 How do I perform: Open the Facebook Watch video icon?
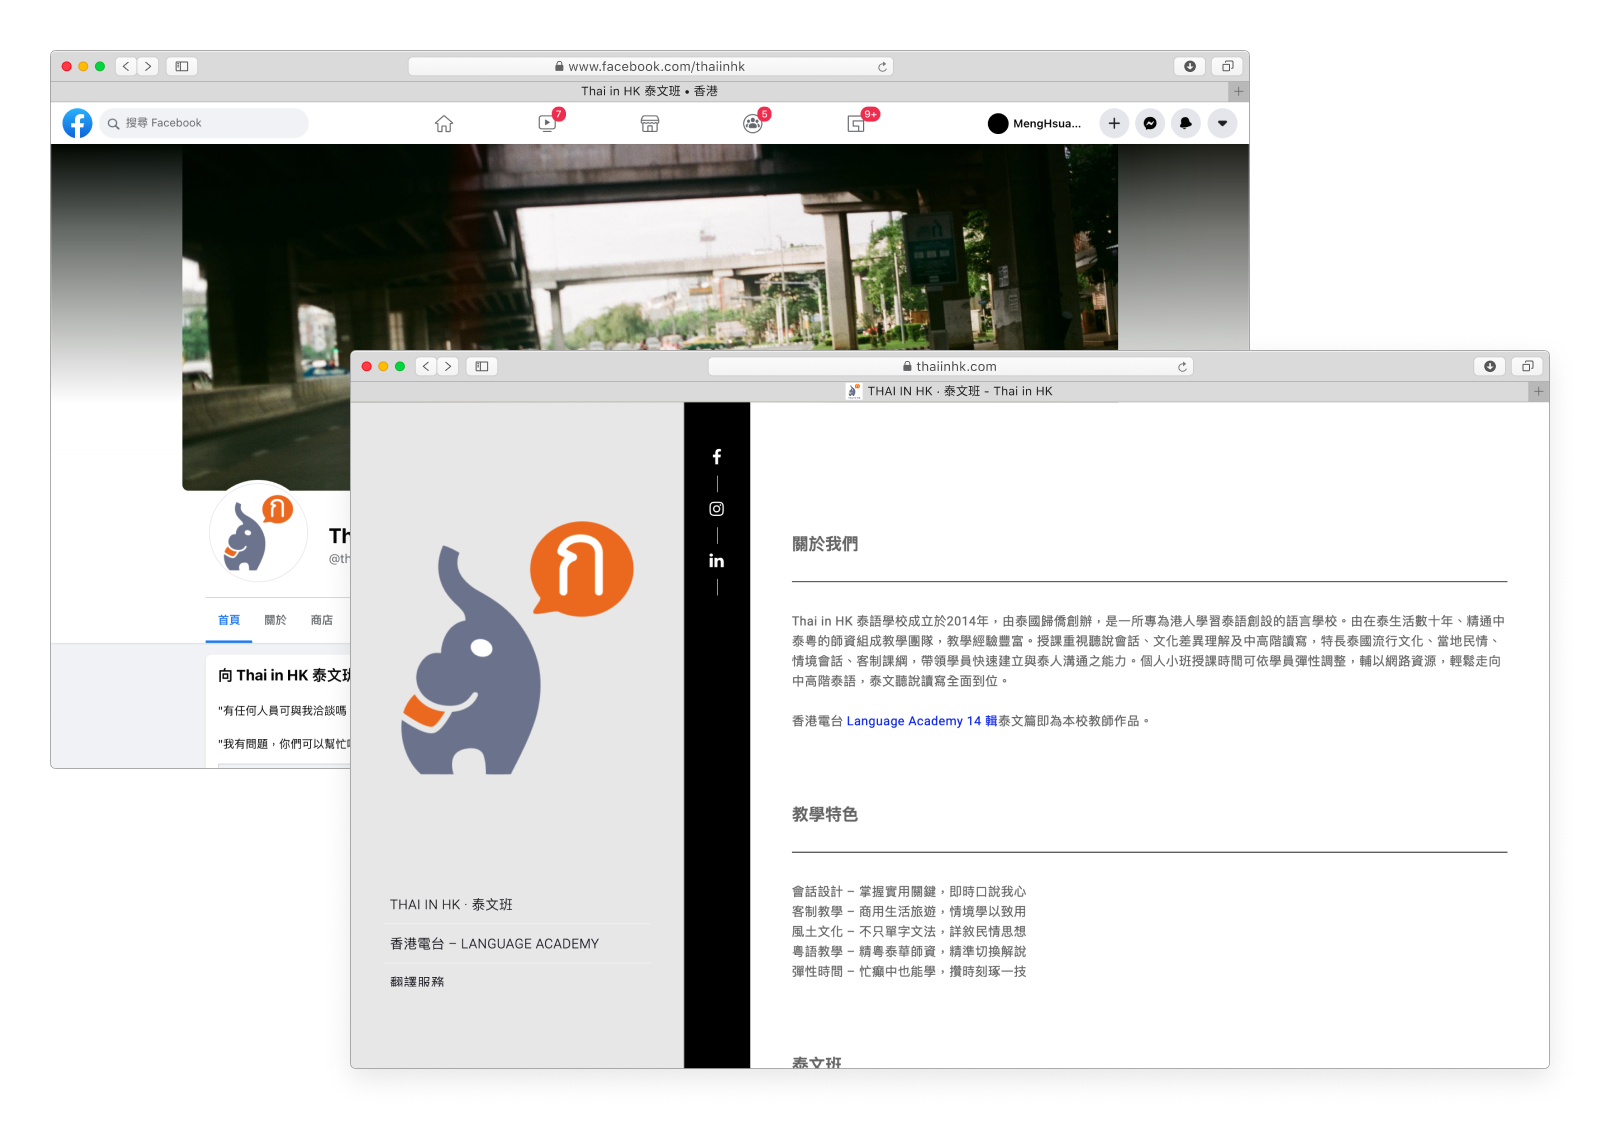click(x=547, y=124)
